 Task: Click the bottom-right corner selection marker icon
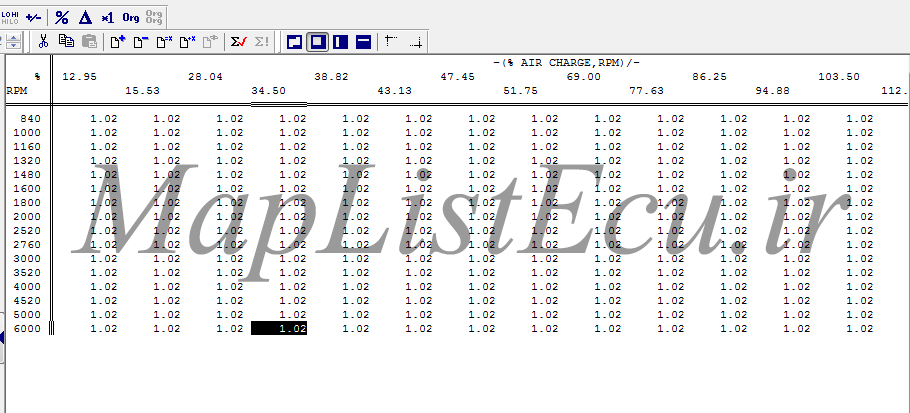tap(416, 42)
